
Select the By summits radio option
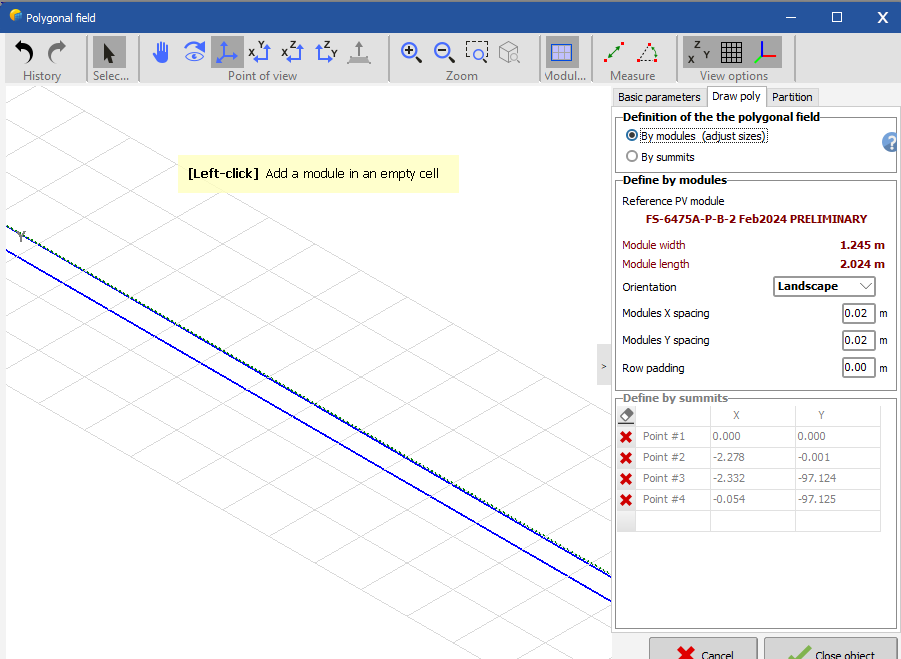pos(632,156)
